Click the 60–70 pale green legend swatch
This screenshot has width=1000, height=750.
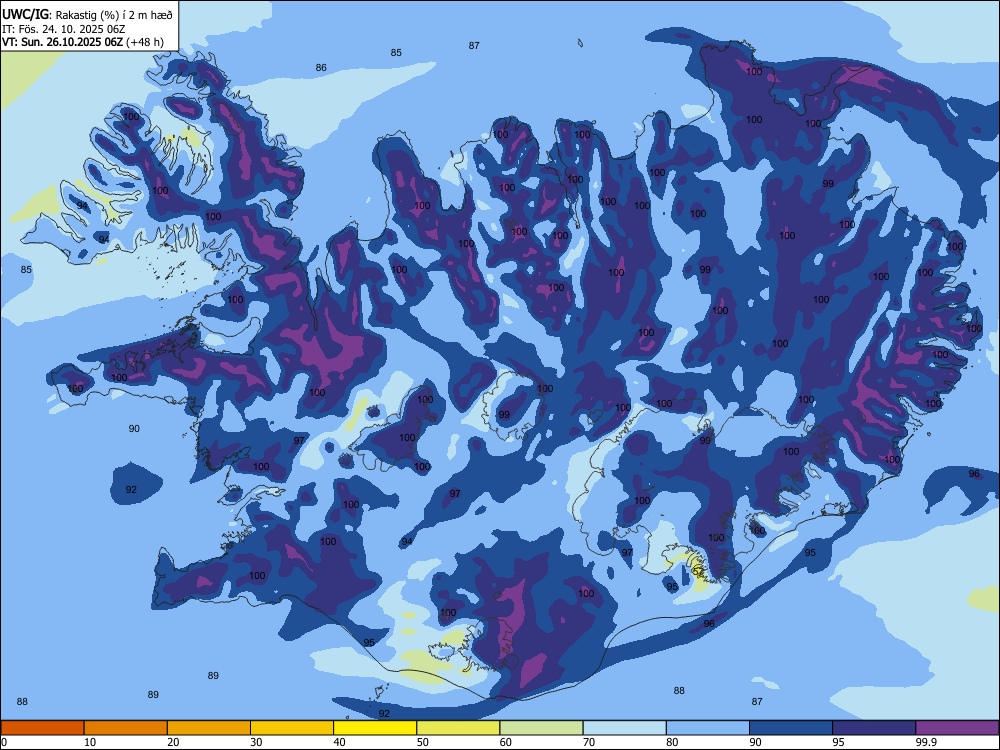pos(541,728)
